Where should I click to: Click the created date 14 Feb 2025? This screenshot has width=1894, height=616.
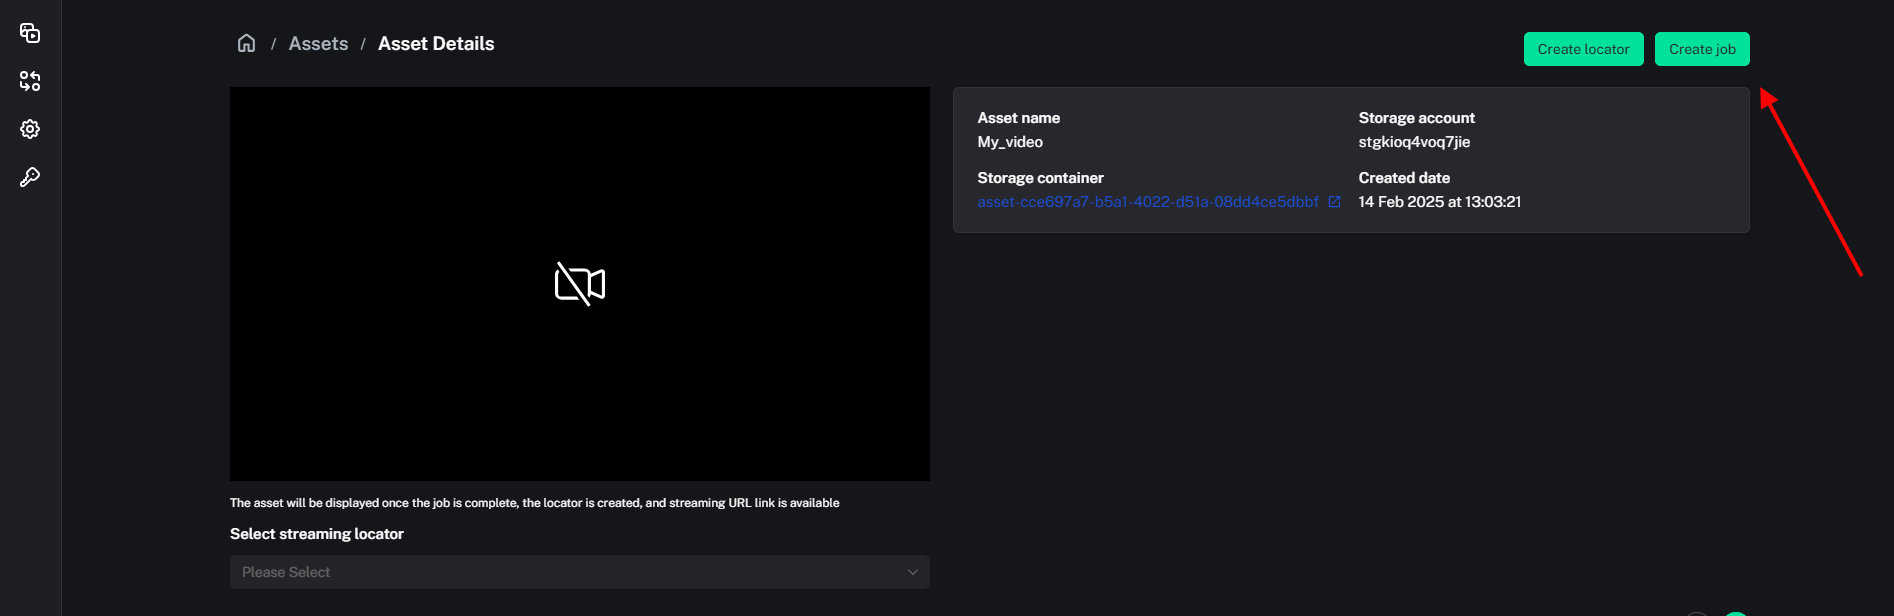click(x=1439, y=202)
